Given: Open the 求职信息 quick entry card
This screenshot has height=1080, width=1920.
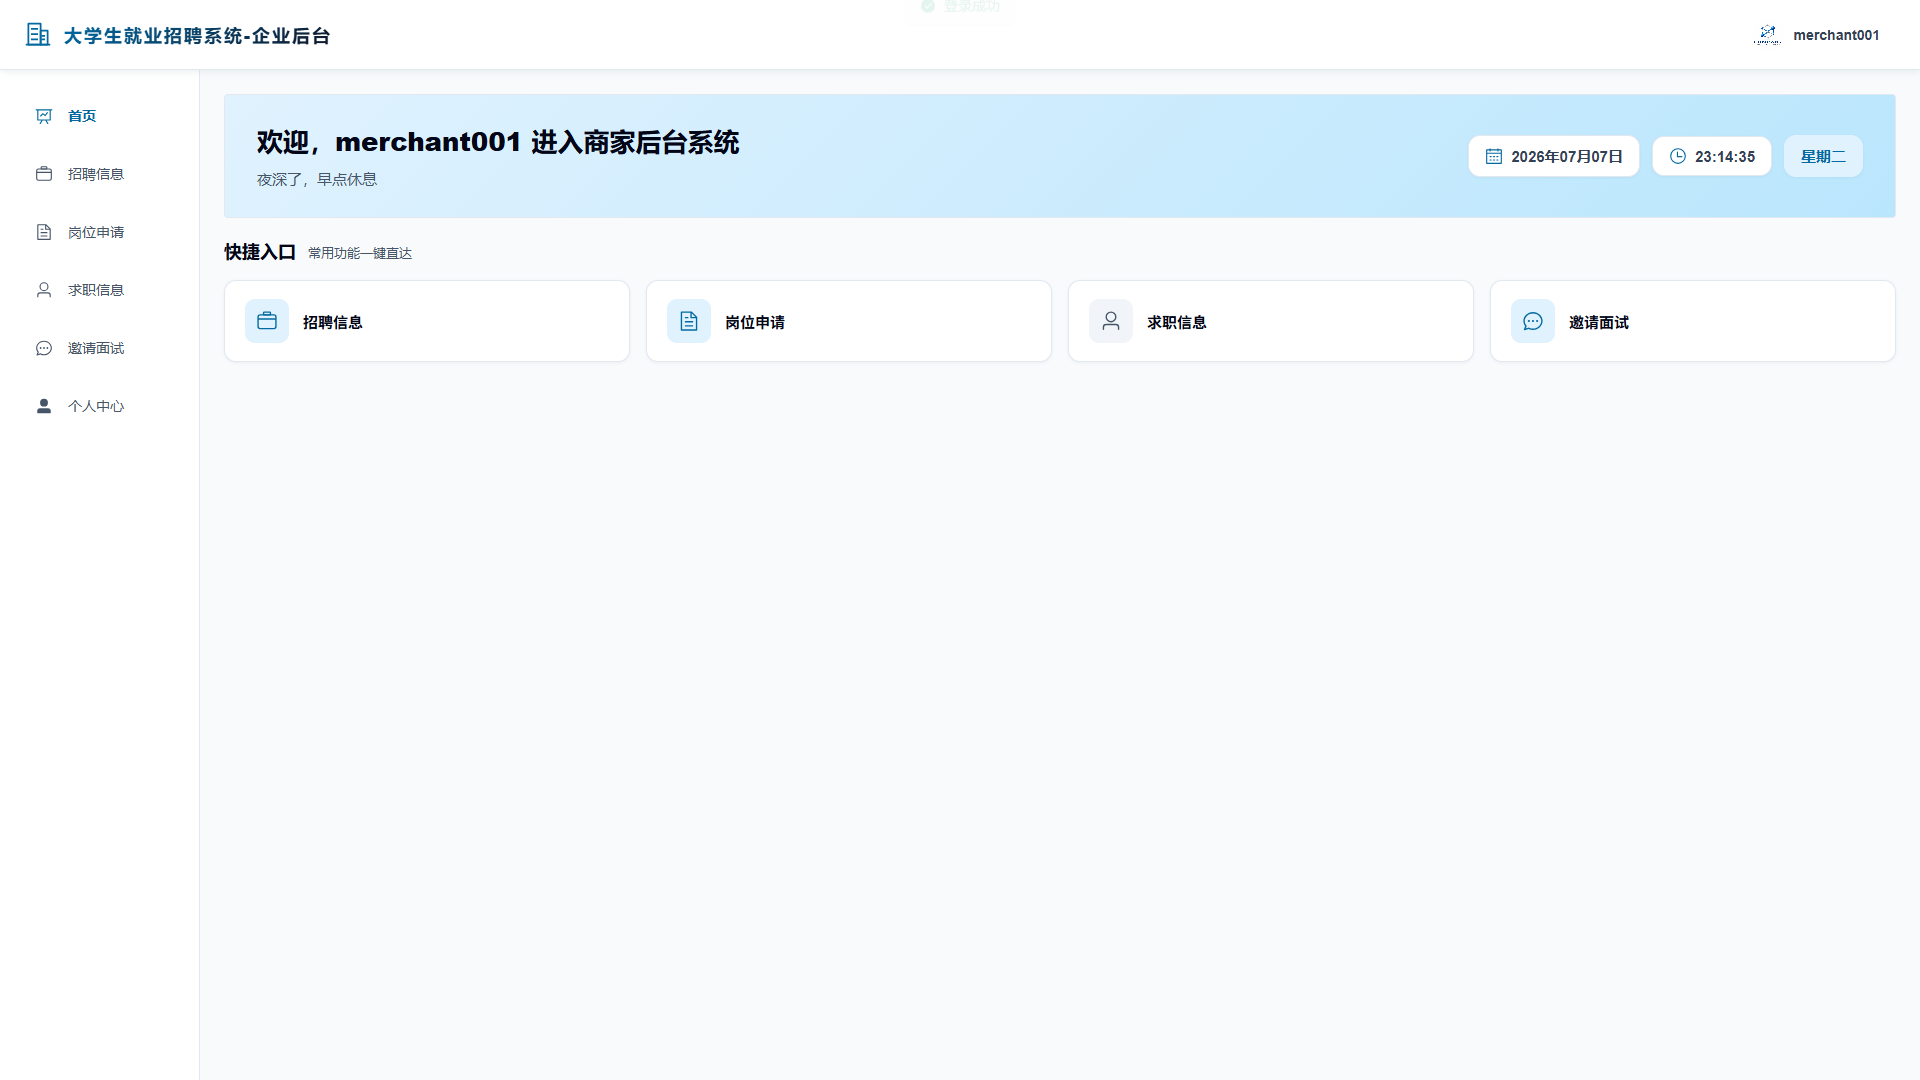Looking at the screenshot, I should click(x=1271, y=321).
